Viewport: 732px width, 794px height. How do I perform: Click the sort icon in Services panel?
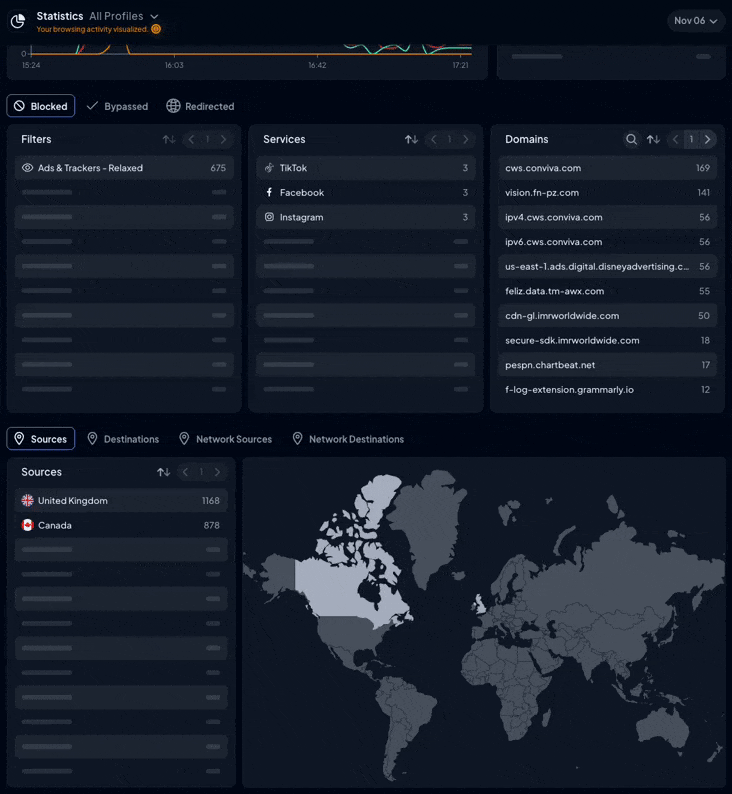tap(411, 140)
